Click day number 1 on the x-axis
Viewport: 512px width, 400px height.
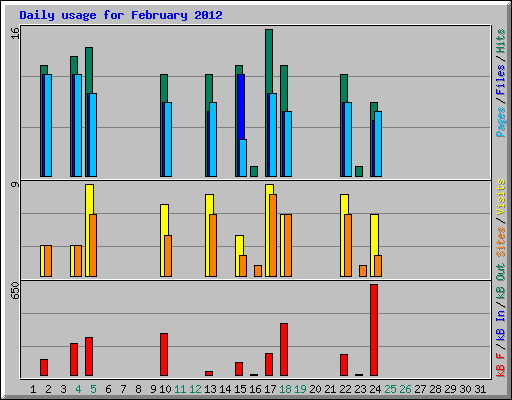33,389
